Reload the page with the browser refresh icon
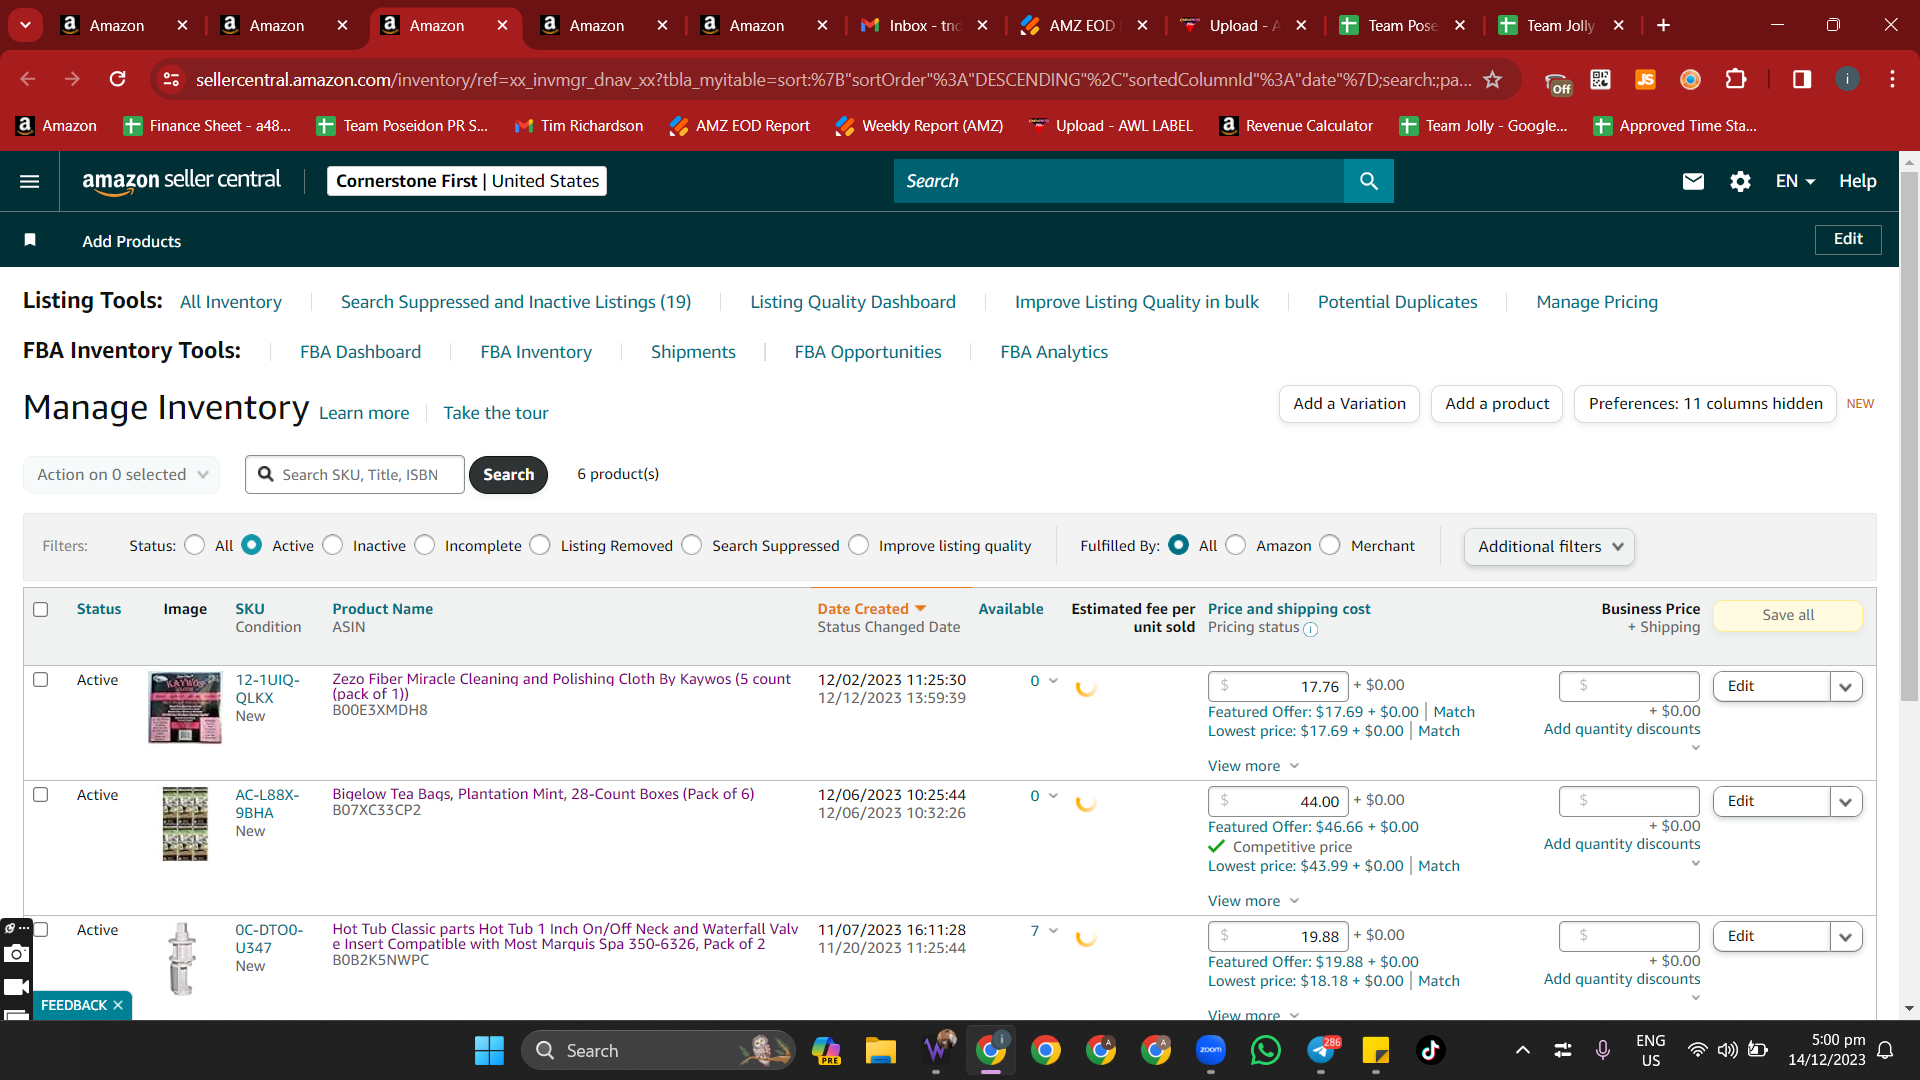This screenshot has height=1080, width=1920. [x=118, y=79]
